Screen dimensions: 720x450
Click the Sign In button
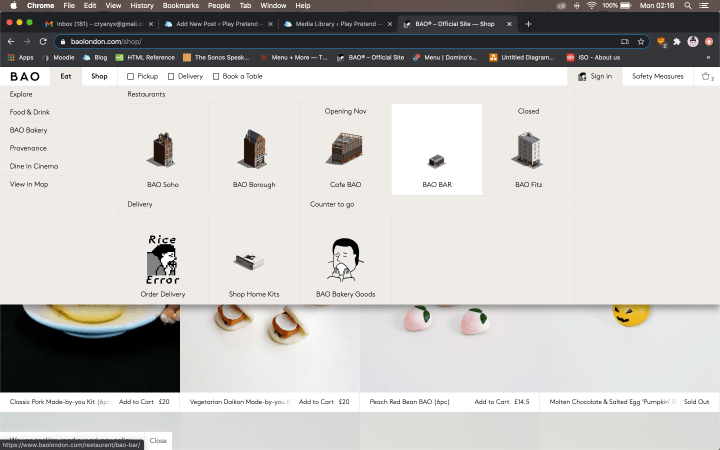pyautogui.click(x=595, y=76)
